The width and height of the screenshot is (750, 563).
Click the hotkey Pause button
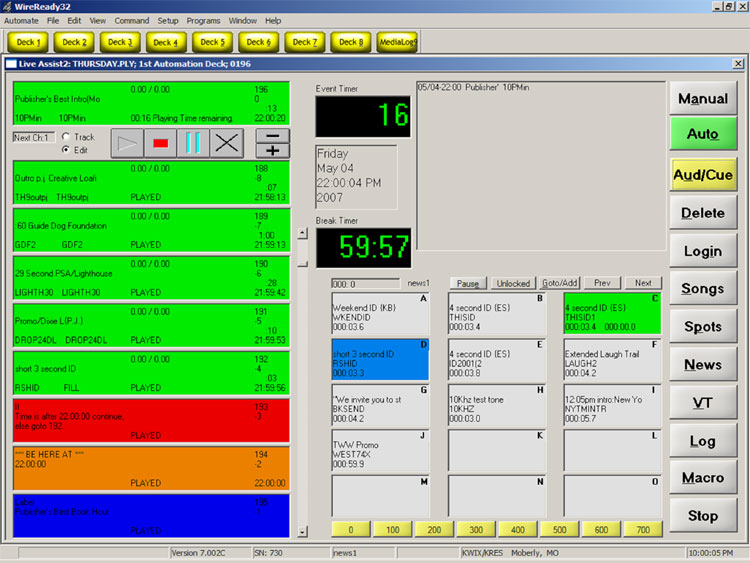[x=468, y=283]
